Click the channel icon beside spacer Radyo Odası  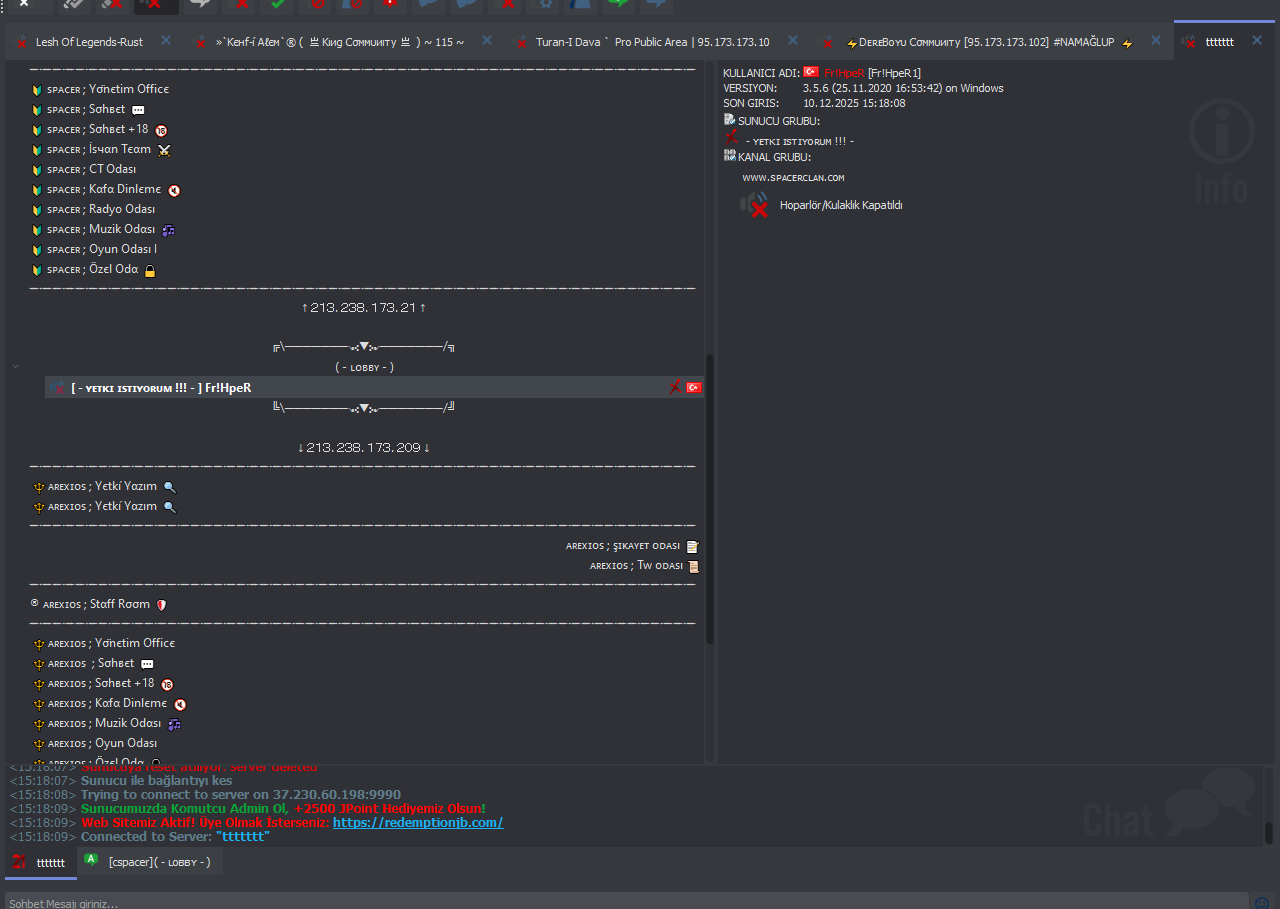[x=37, y=209]
